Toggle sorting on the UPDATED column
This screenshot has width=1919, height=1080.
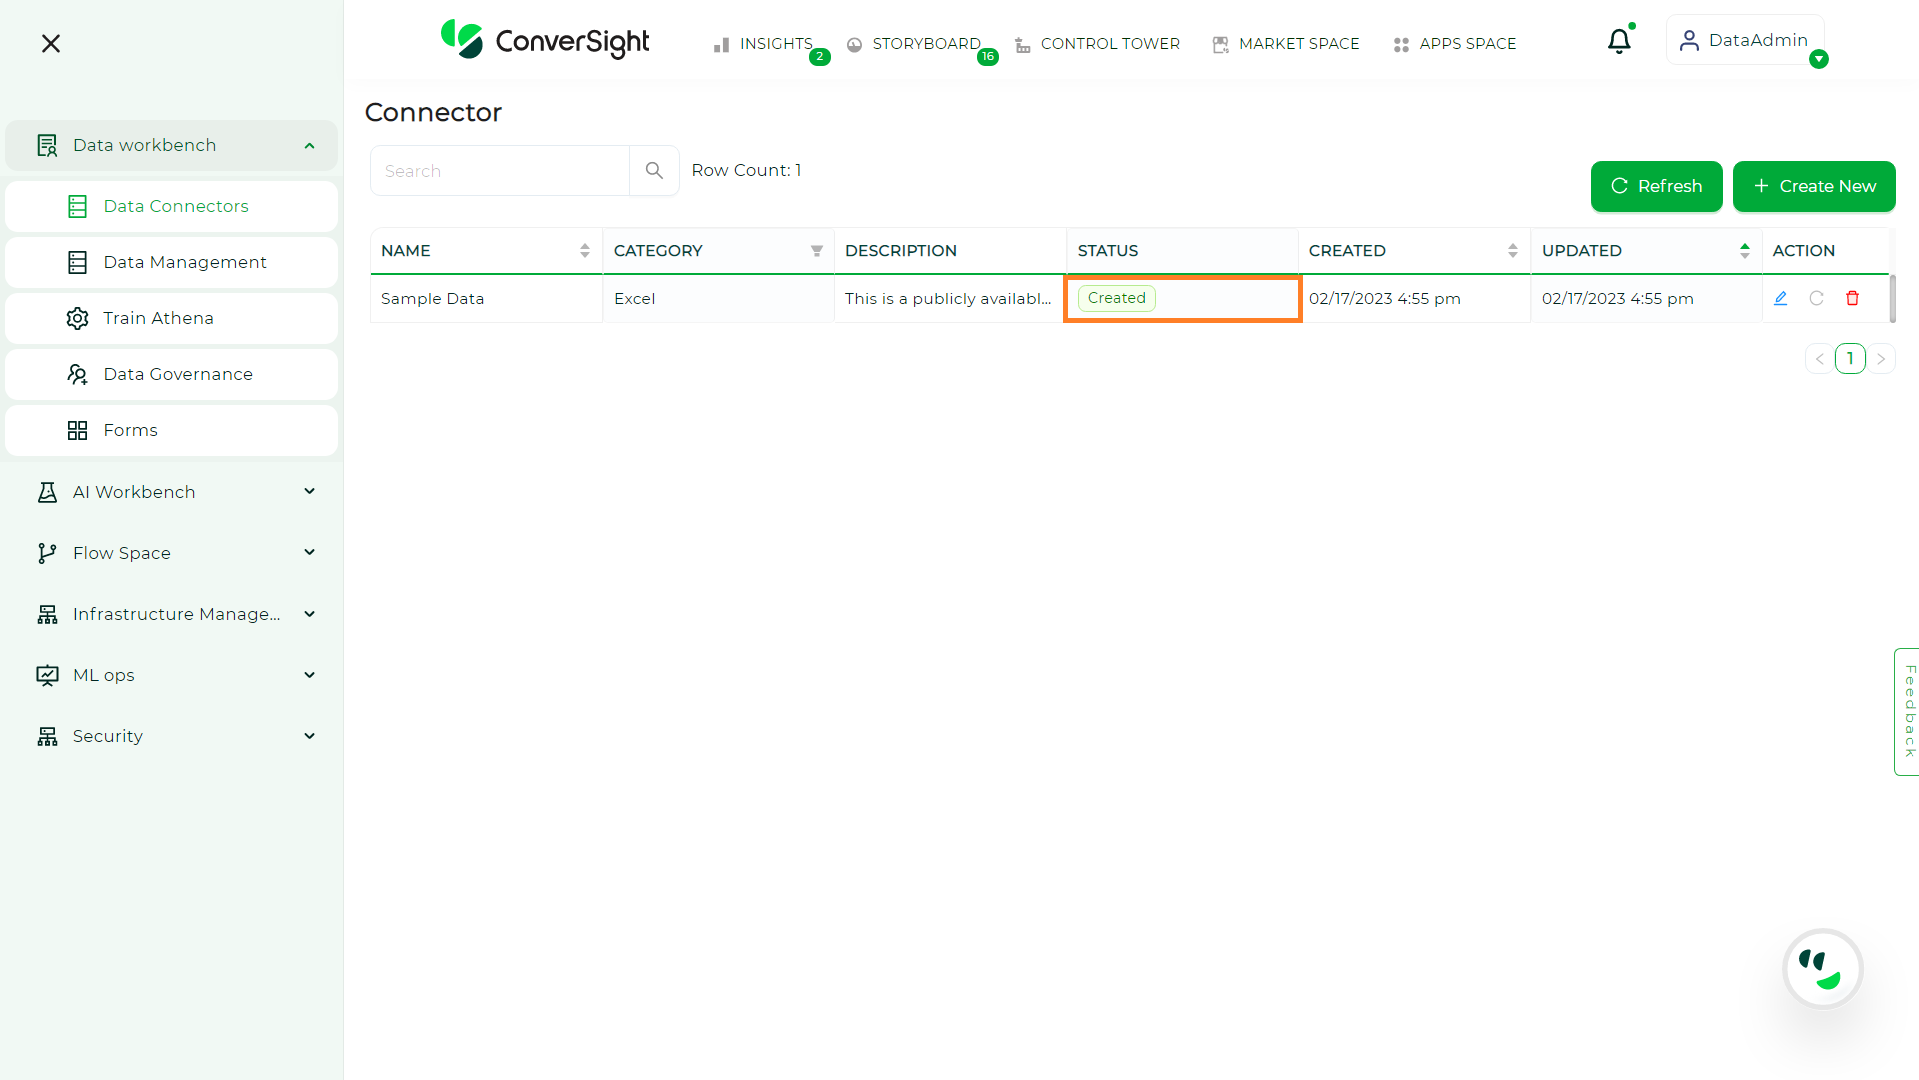(x=1746, y=251)
